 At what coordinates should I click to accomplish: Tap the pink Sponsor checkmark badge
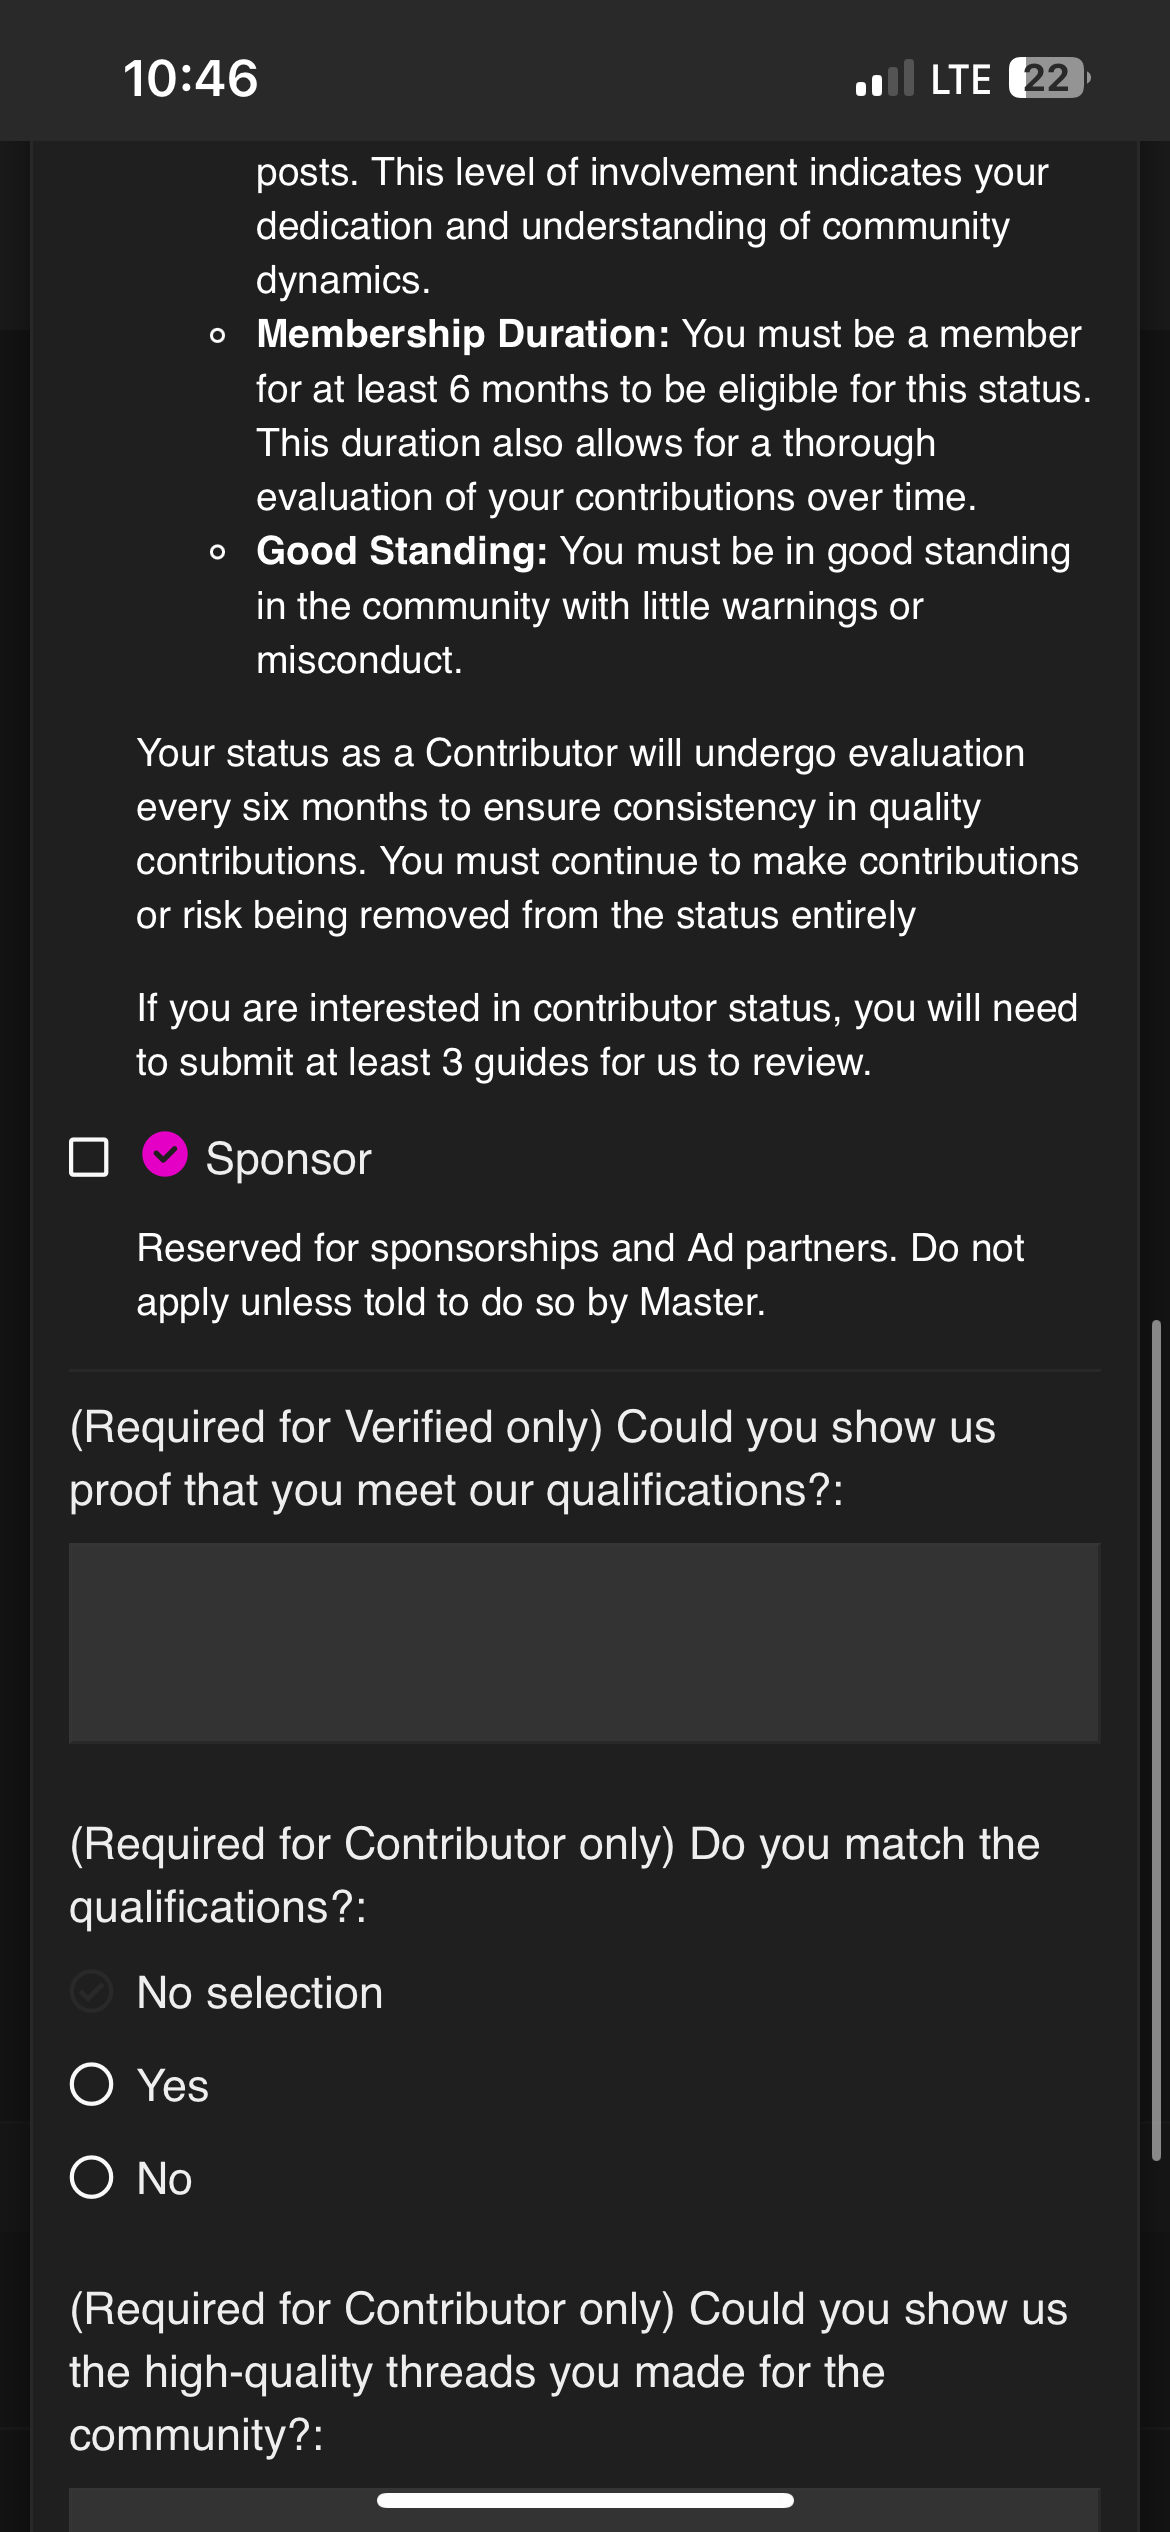pos(165,1155)
